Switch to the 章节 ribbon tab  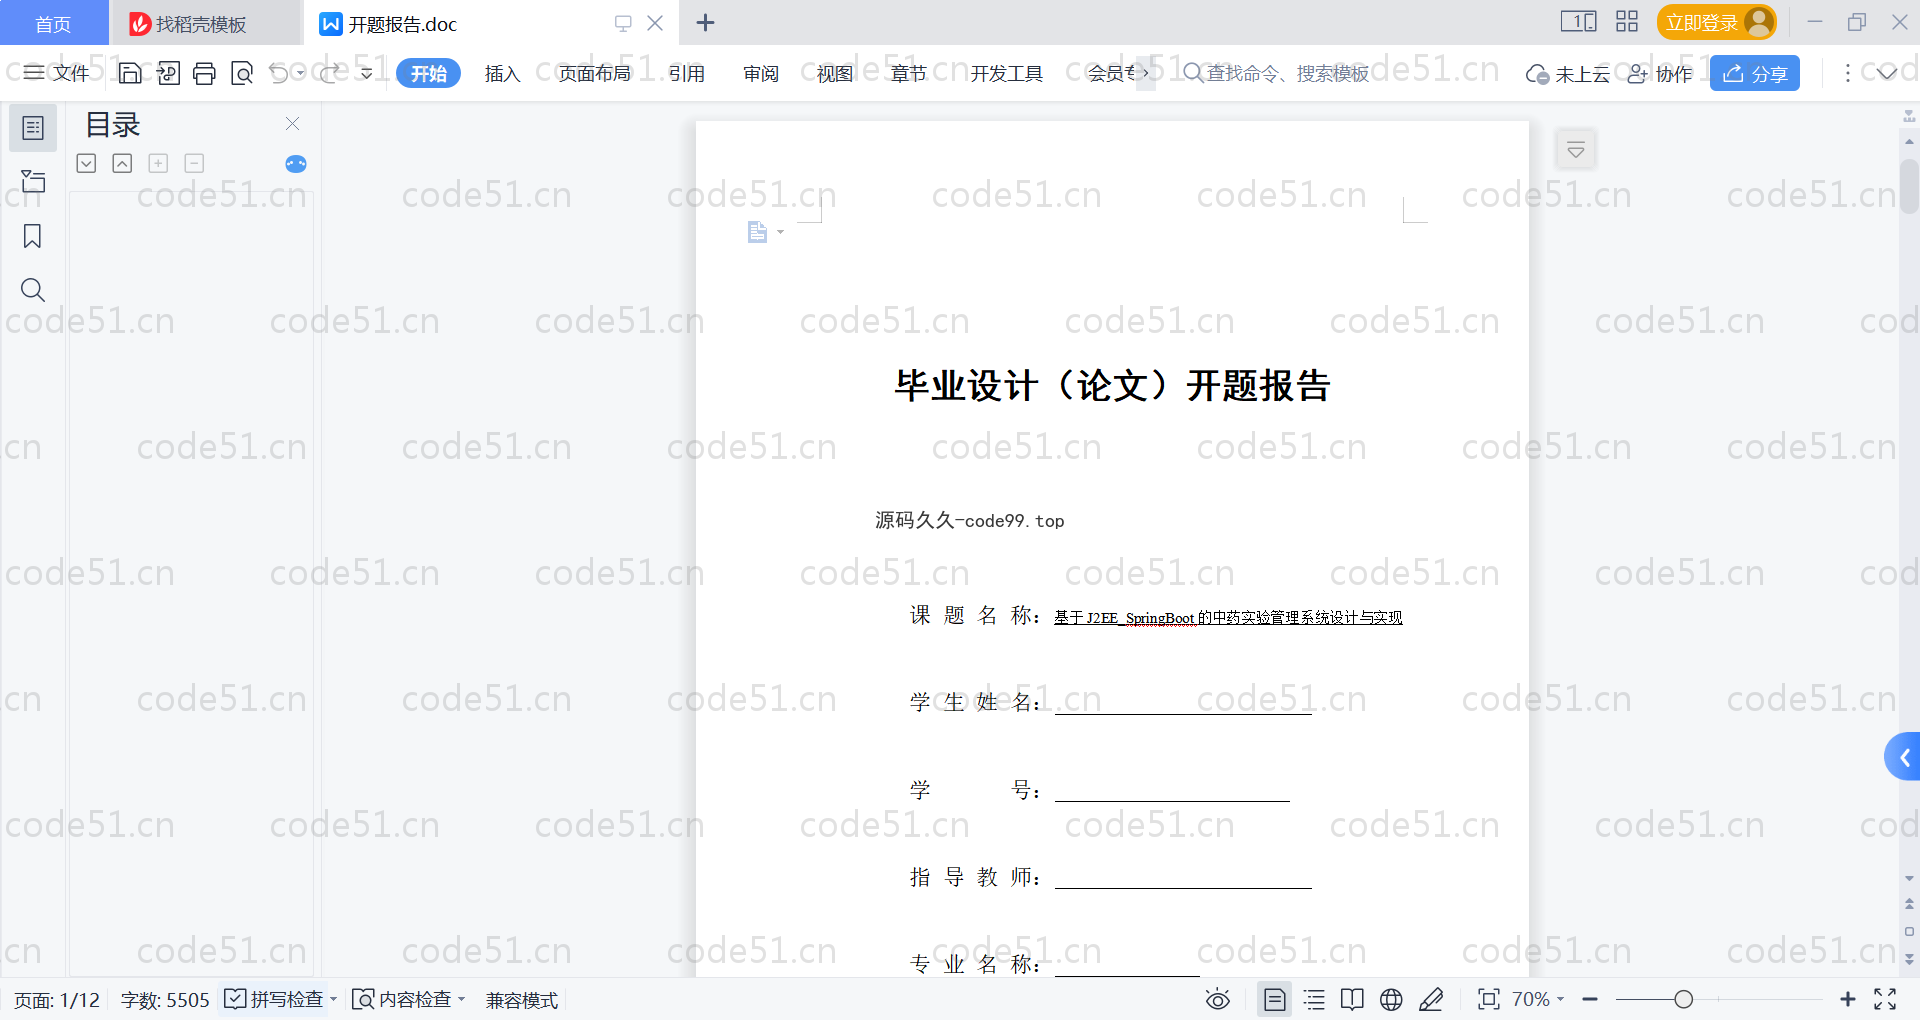[x=909, y=73]
